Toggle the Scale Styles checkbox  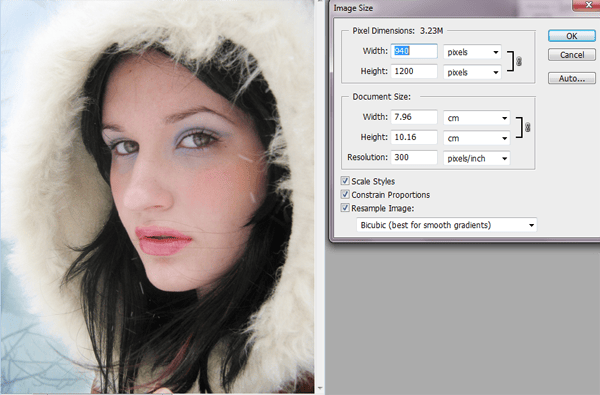pyautogui.click(x=345, y=181)
